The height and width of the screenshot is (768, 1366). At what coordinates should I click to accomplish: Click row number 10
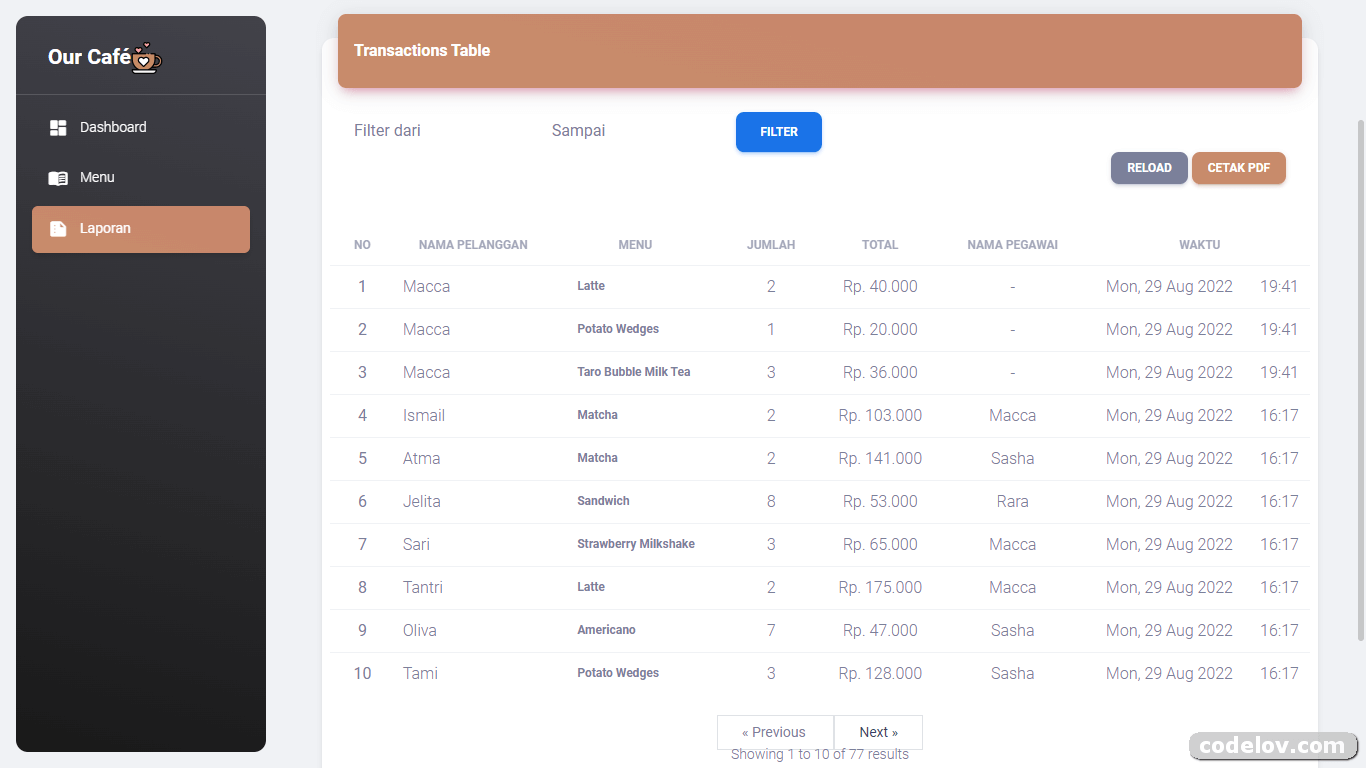362,673
